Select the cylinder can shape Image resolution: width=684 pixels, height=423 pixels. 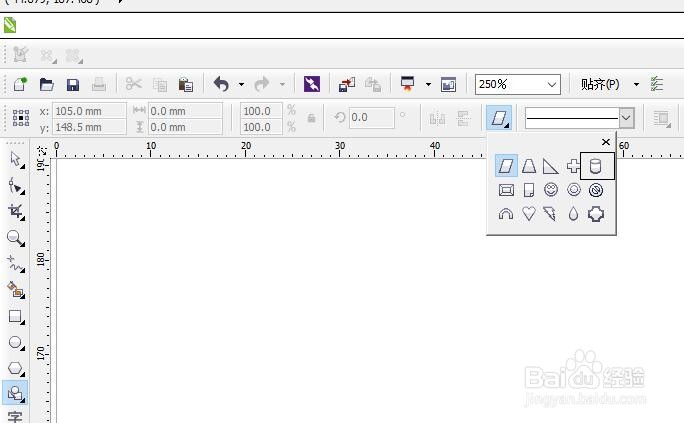[x=595, y=166]
